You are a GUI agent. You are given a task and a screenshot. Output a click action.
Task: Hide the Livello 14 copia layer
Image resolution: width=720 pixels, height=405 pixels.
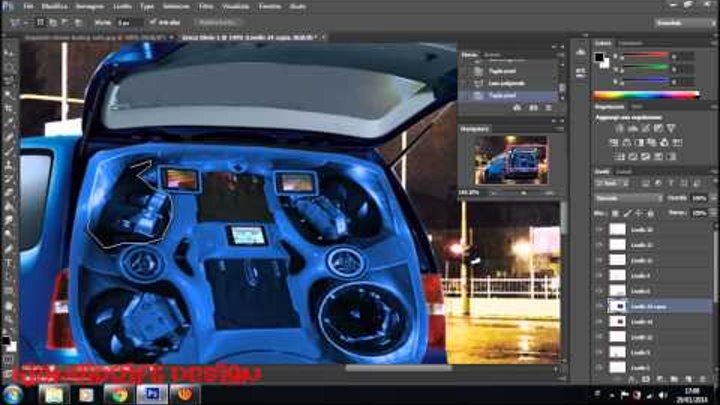point(599,306)
